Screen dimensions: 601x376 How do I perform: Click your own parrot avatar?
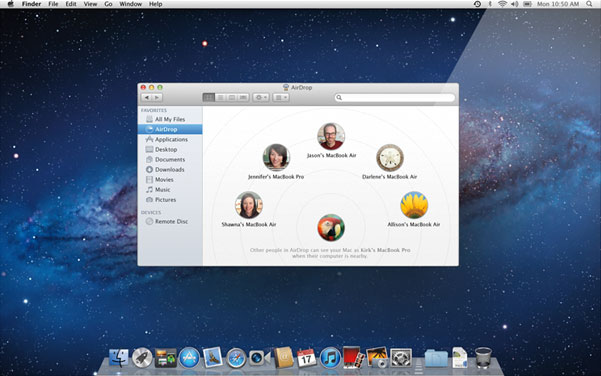click(331, 228)
